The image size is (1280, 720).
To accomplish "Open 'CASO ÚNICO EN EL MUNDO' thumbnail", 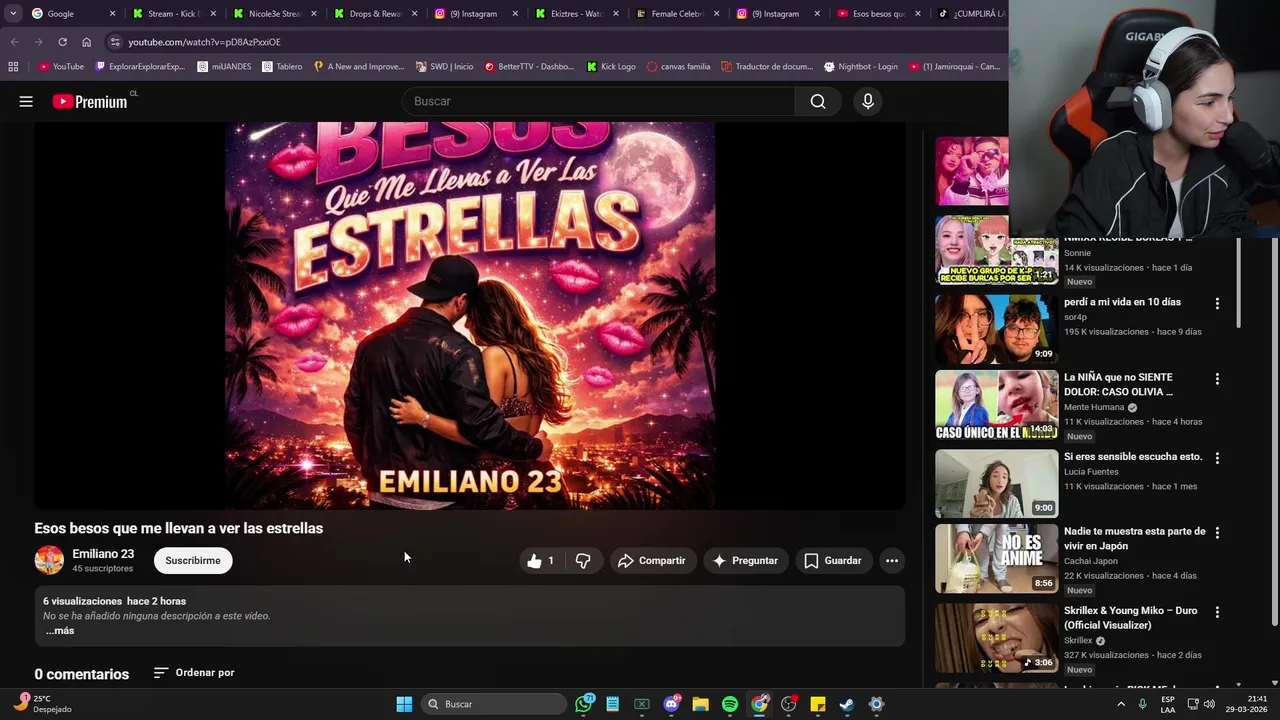I will coord(996,405).
